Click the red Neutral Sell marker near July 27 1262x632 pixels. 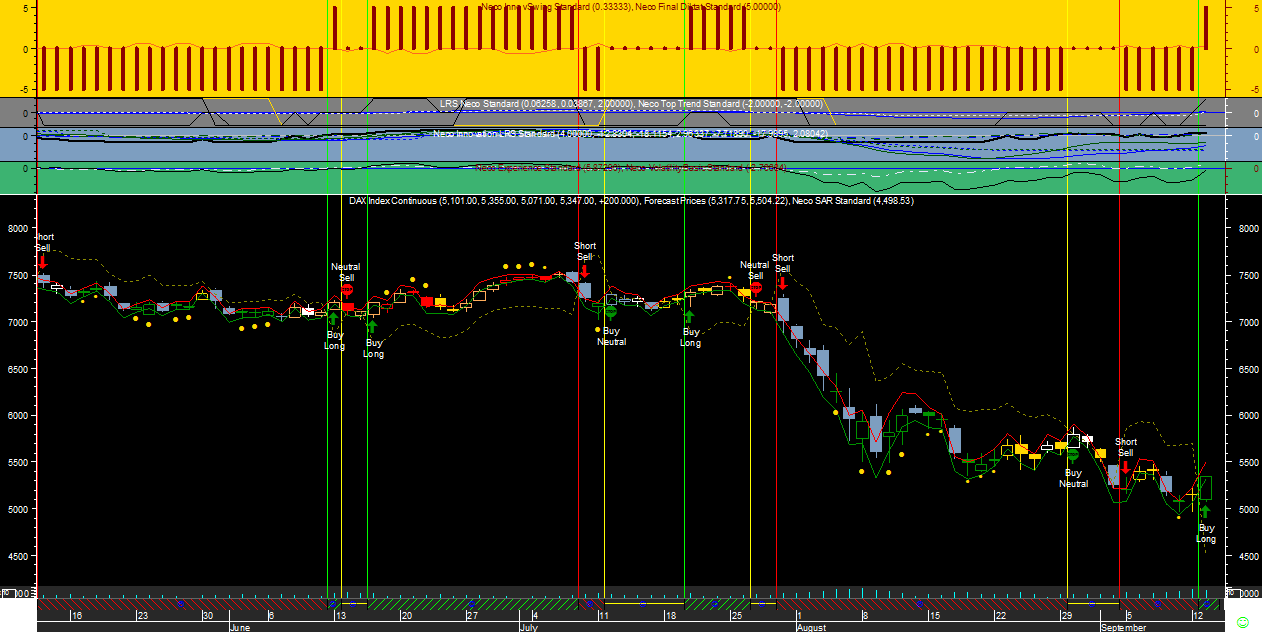(756, 288)
